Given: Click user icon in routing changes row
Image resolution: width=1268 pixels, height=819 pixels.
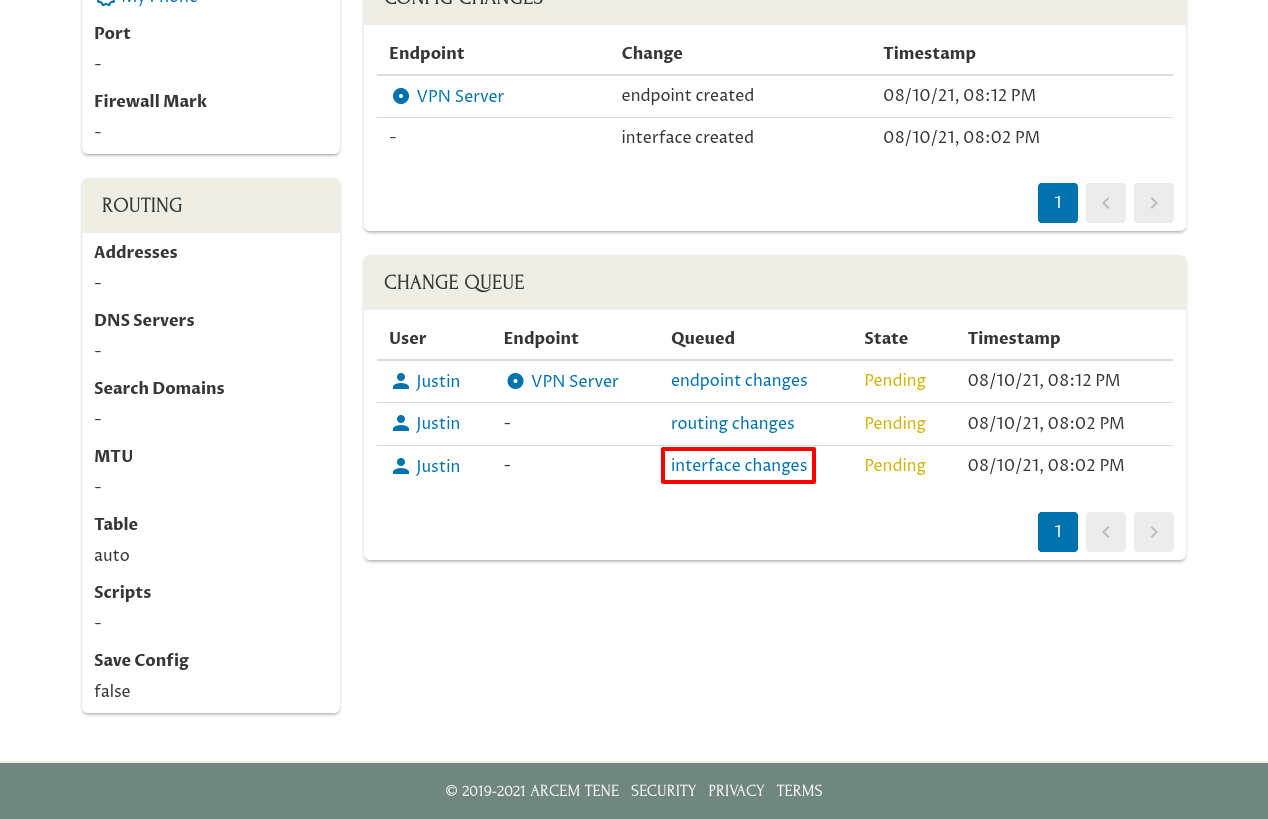Looking at the screenshot, I should point(401,423).
